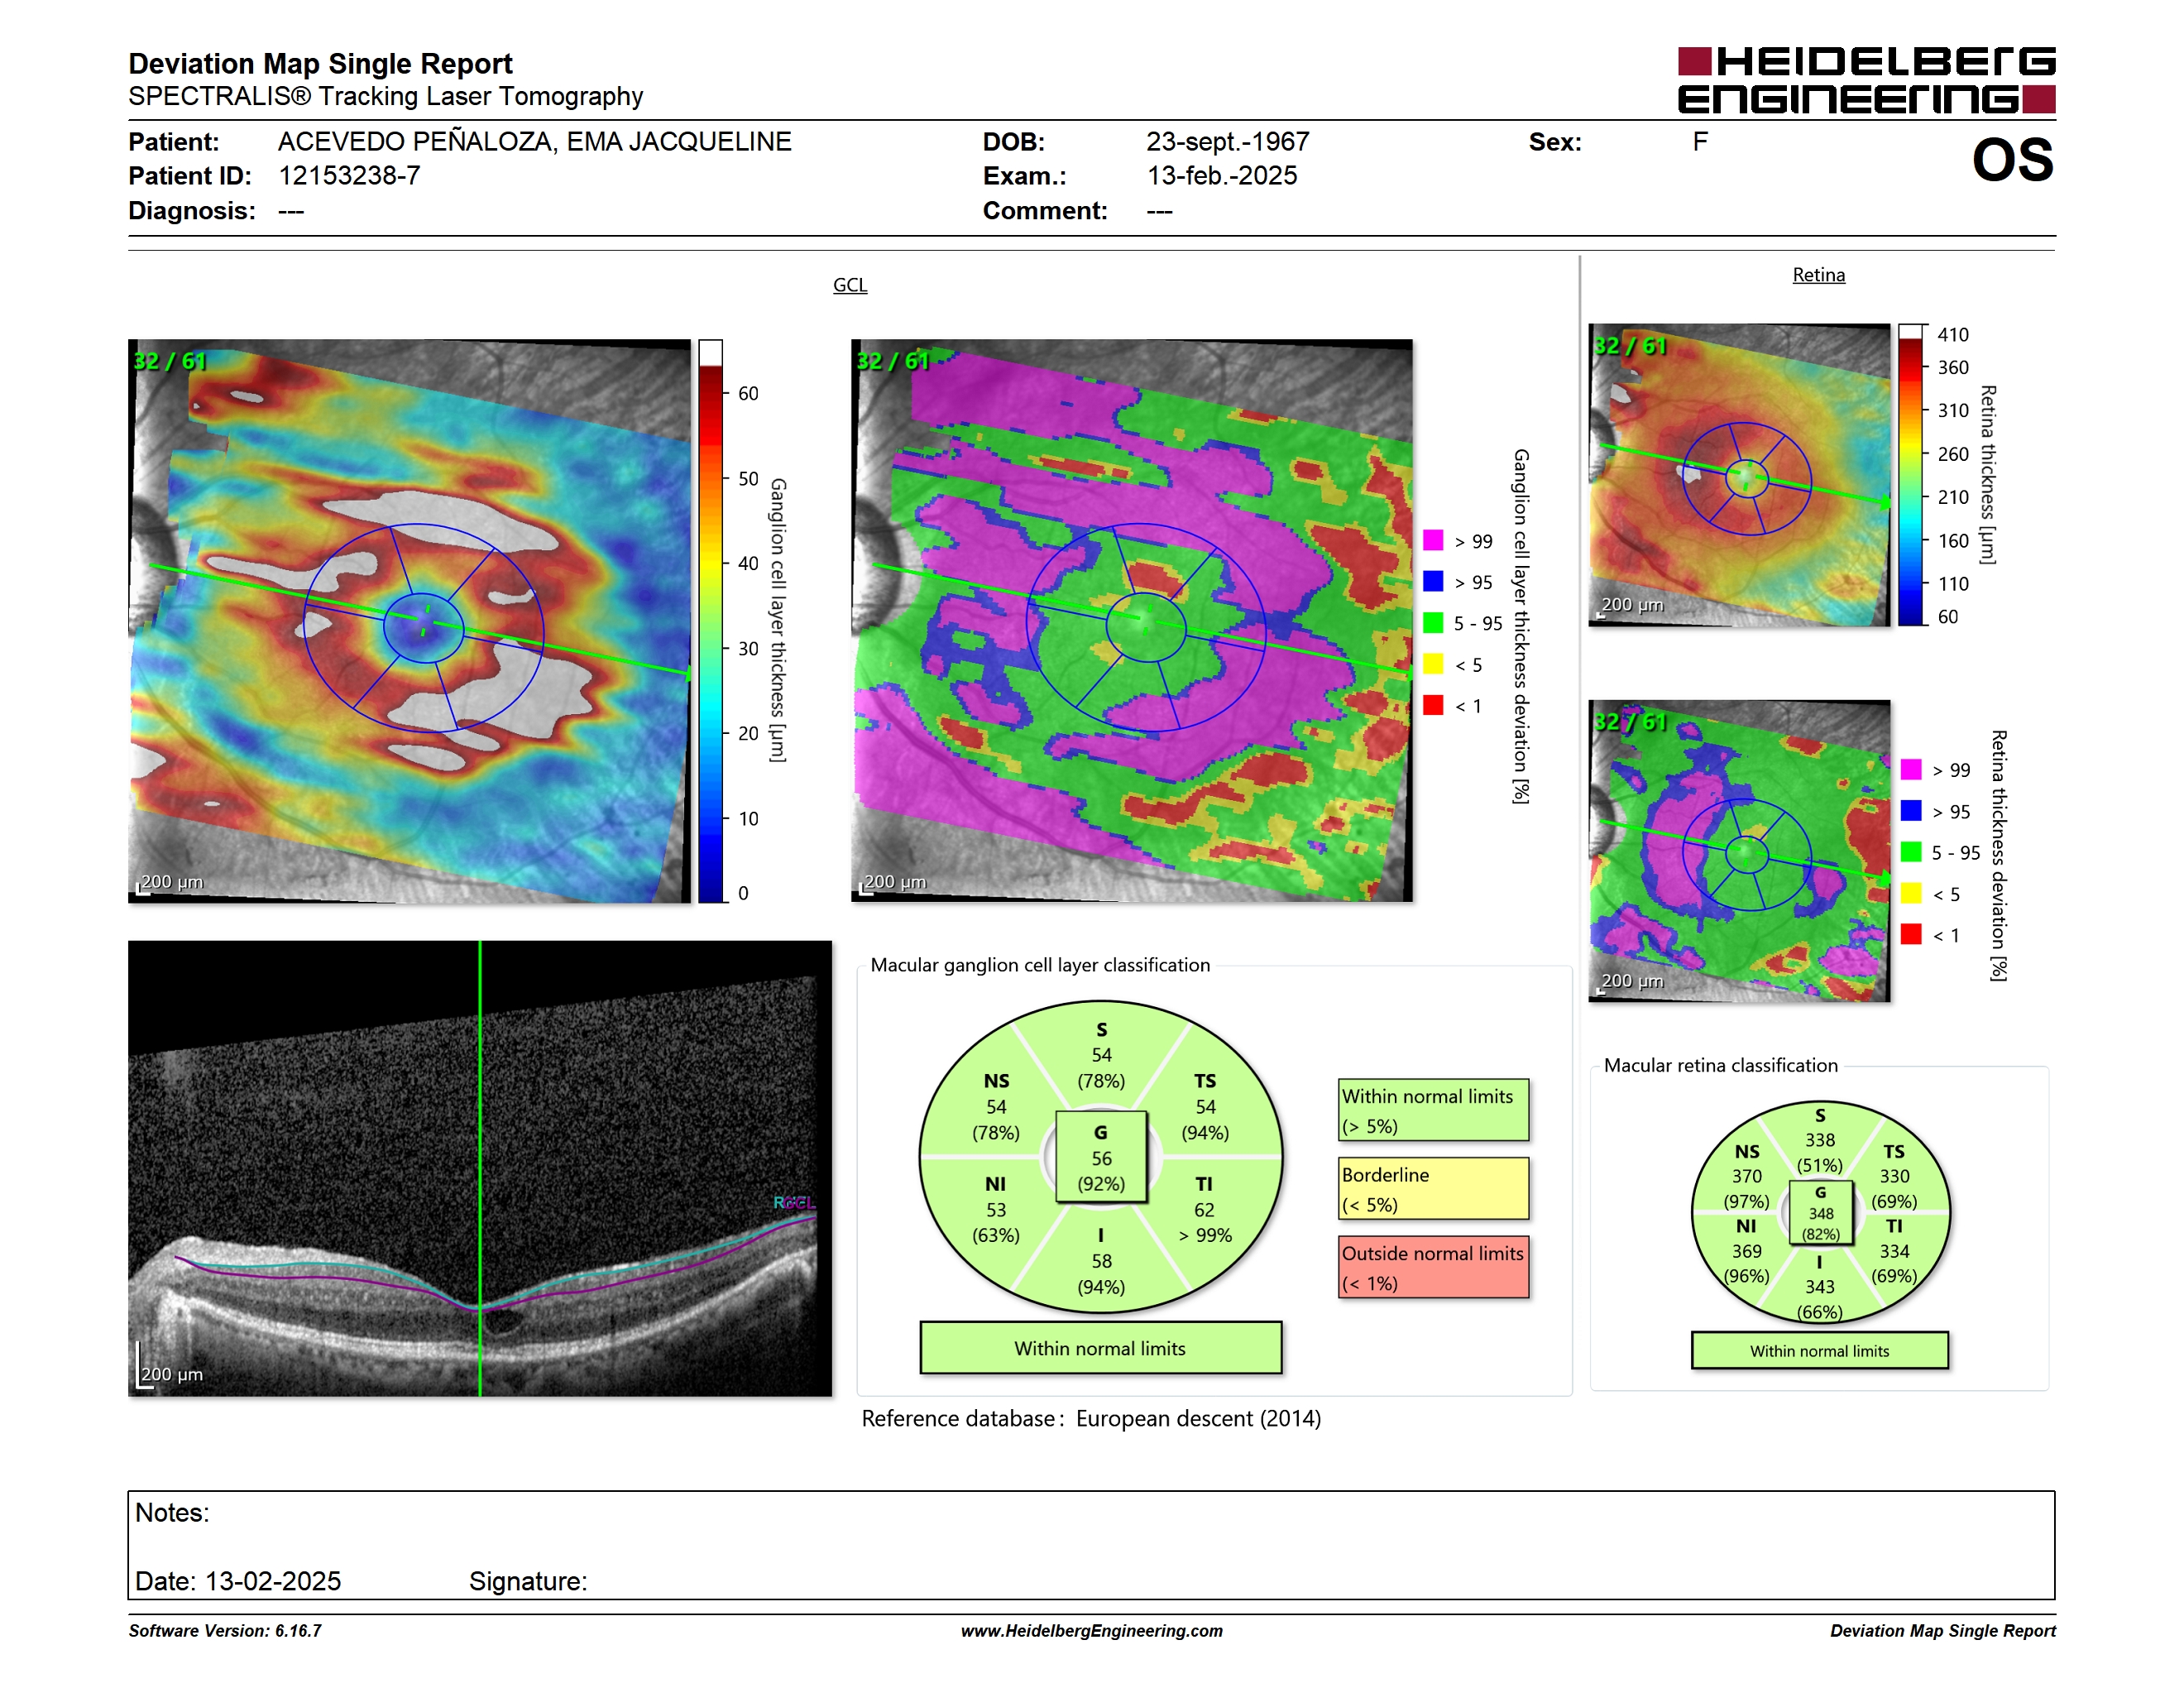Image resolution: width=2184 pixels, height=1688 pixels.
Task: Select the Retina deviation map image
Action: tap(1739, 851)
